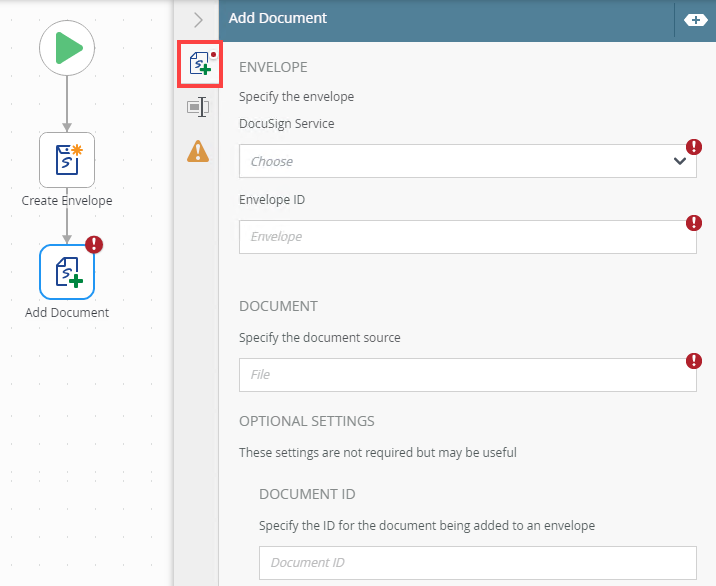Click the toggle icon in panel header
The height and width of the screenshot is (586, 716).
click(x=695, y=19)
